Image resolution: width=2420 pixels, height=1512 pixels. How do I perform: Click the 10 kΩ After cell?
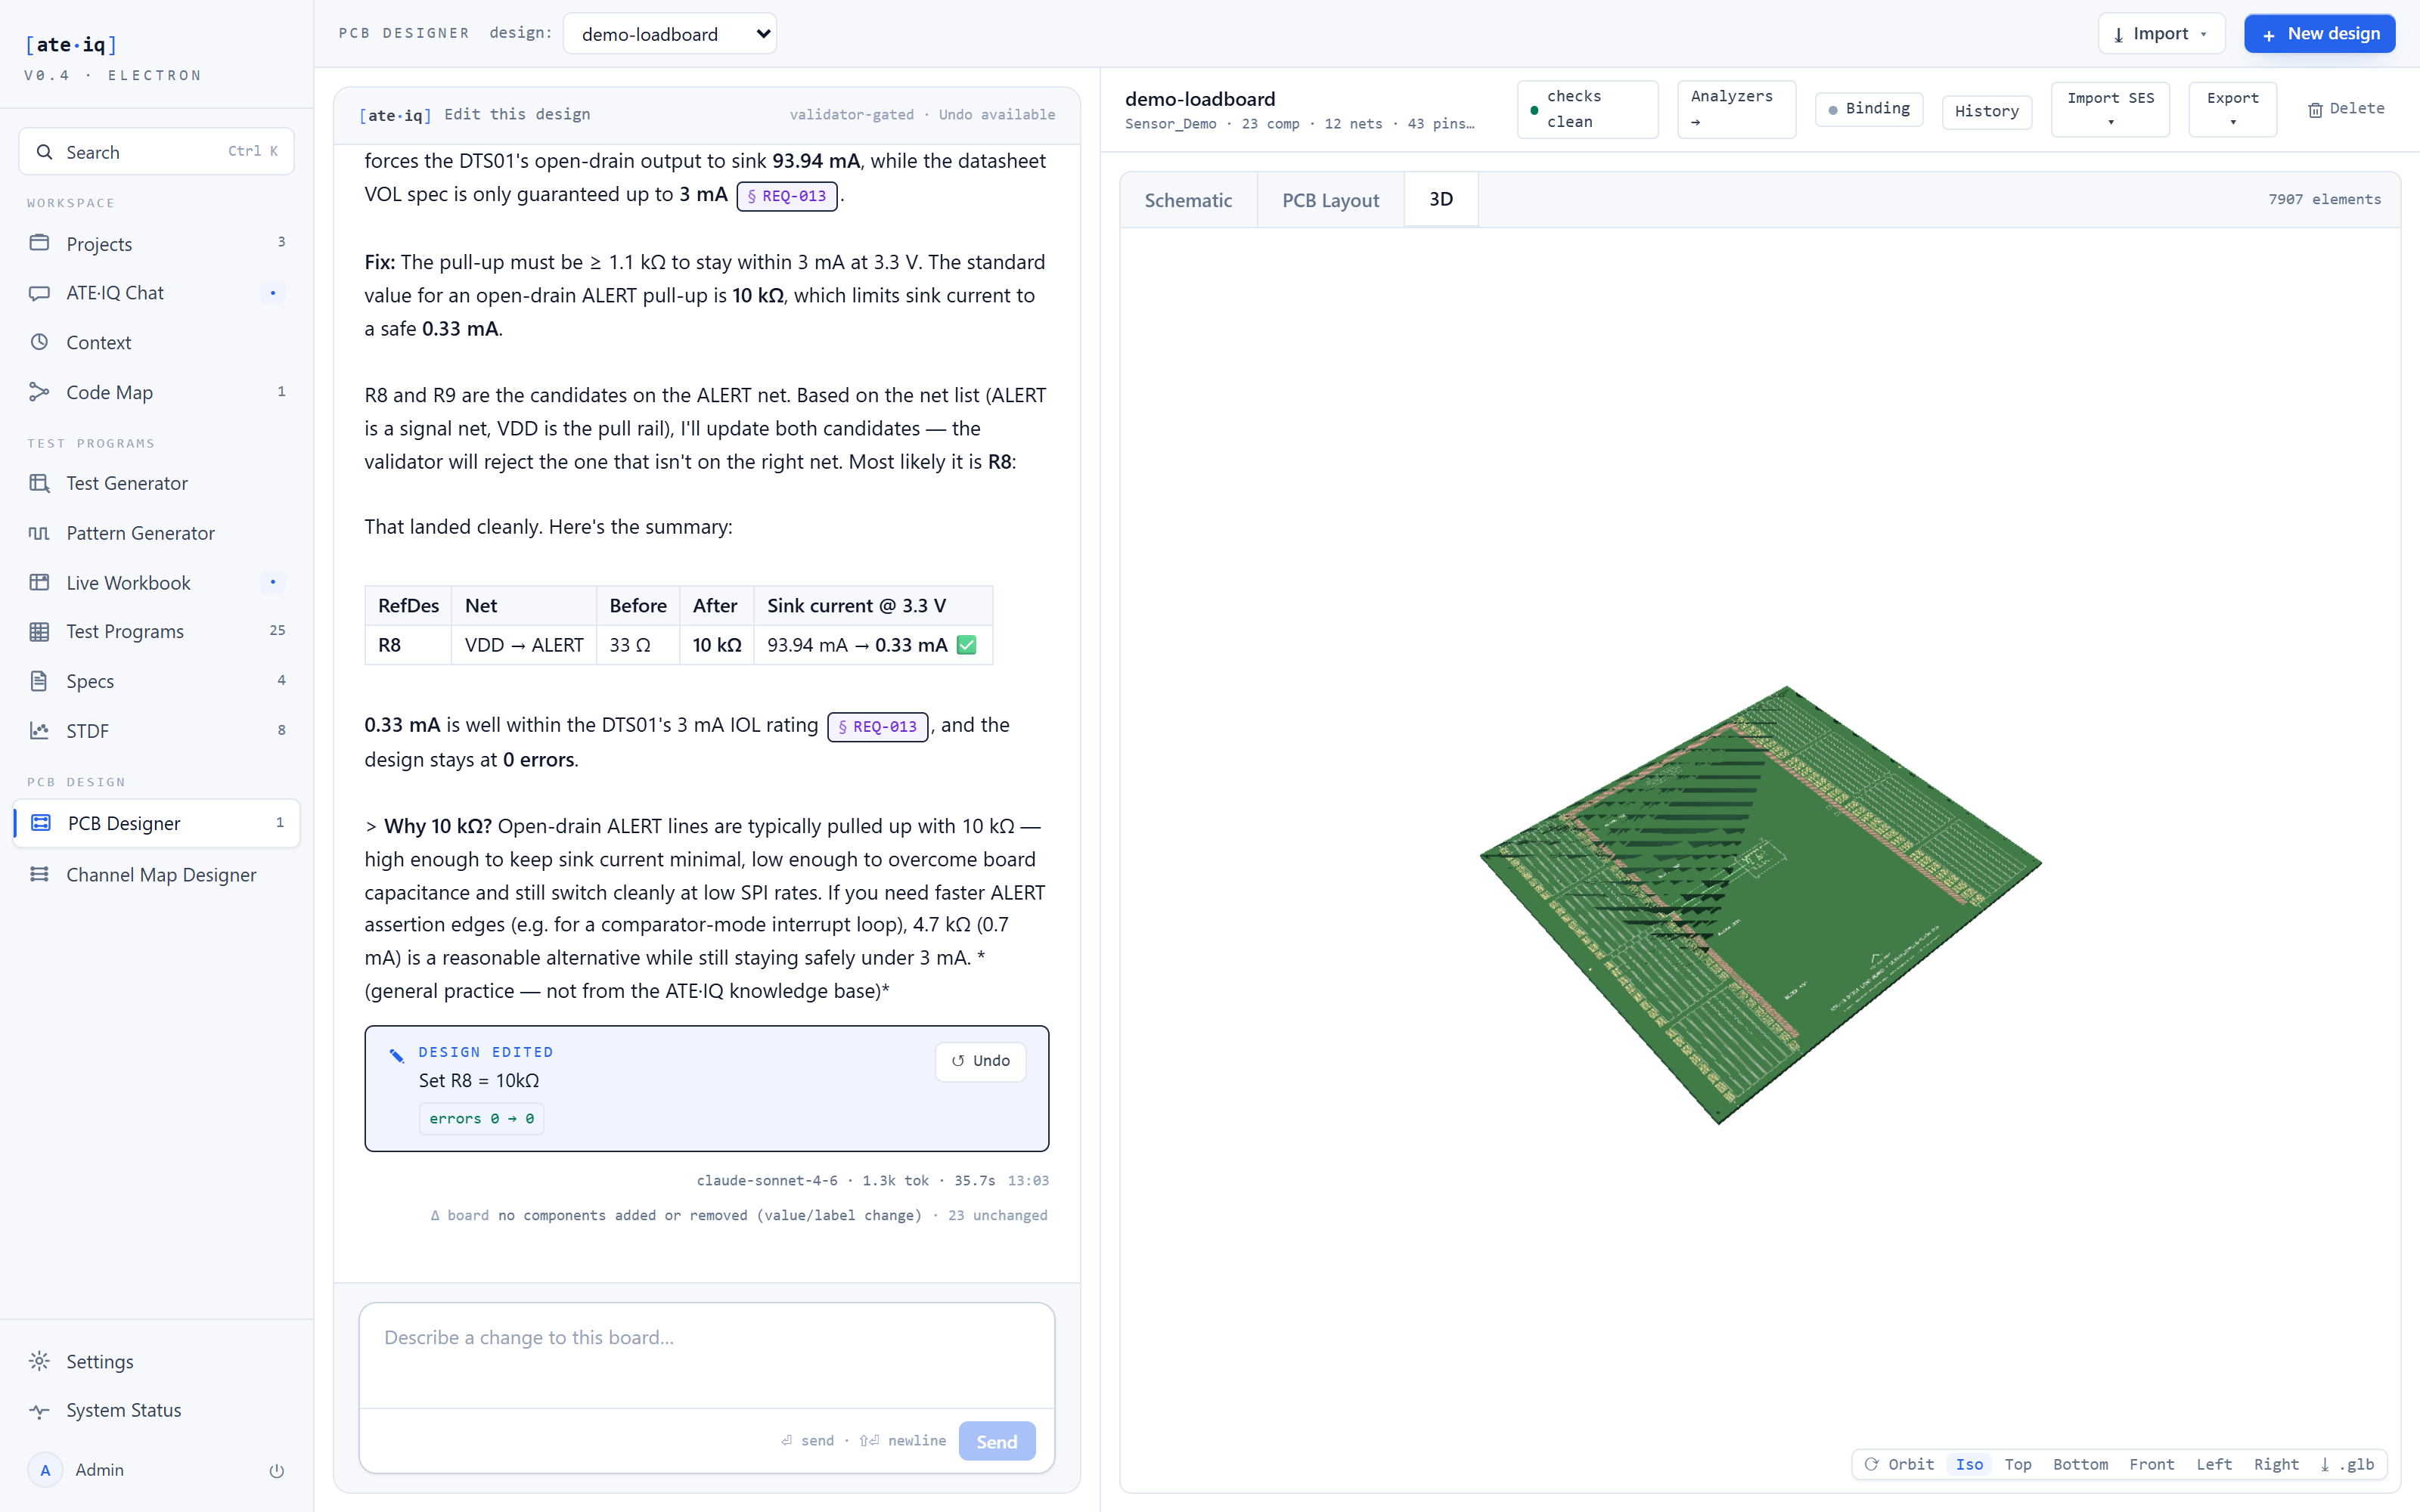pos(717,645)
